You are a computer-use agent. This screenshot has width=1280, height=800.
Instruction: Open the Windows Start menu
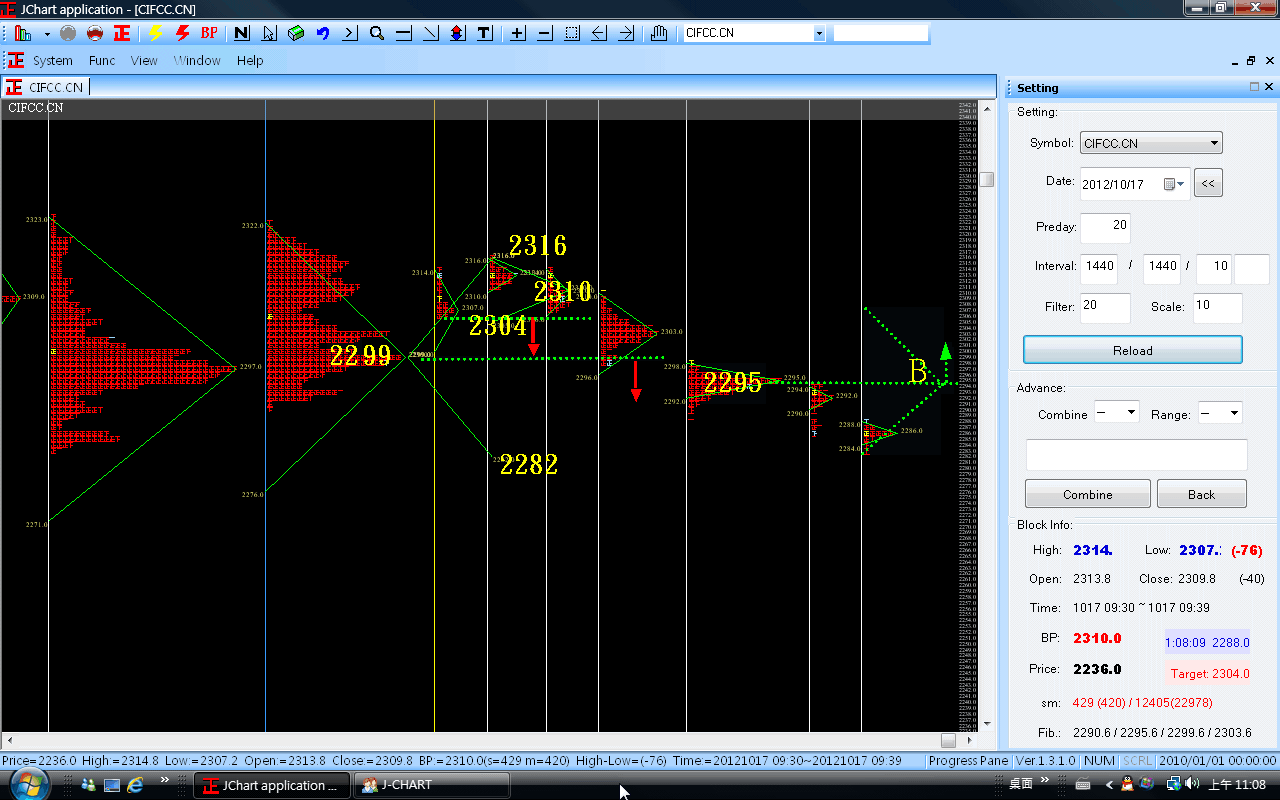tap(28, 784)
